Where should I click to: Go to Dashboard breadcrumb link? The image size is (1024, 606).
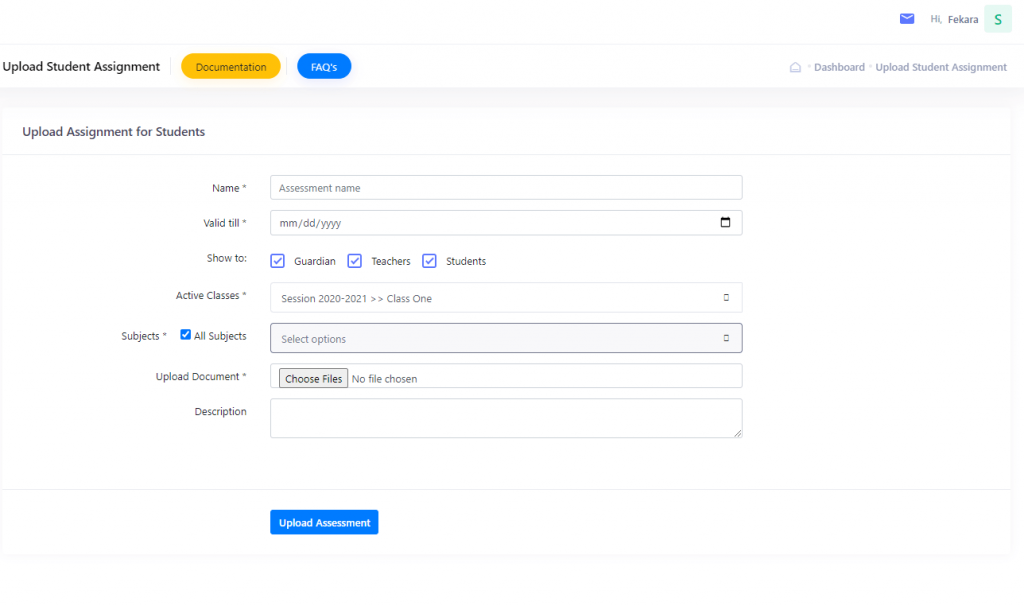click(839, 68)
